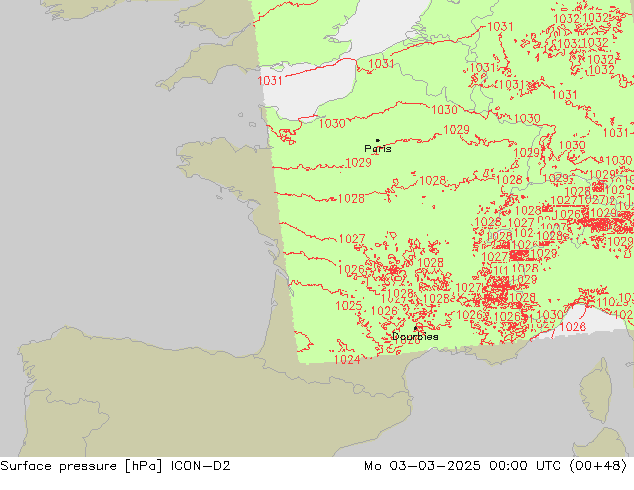634x490 pixels.
Task: Select the 1031 label beside the English Channel
Action: tap(270, 80)
